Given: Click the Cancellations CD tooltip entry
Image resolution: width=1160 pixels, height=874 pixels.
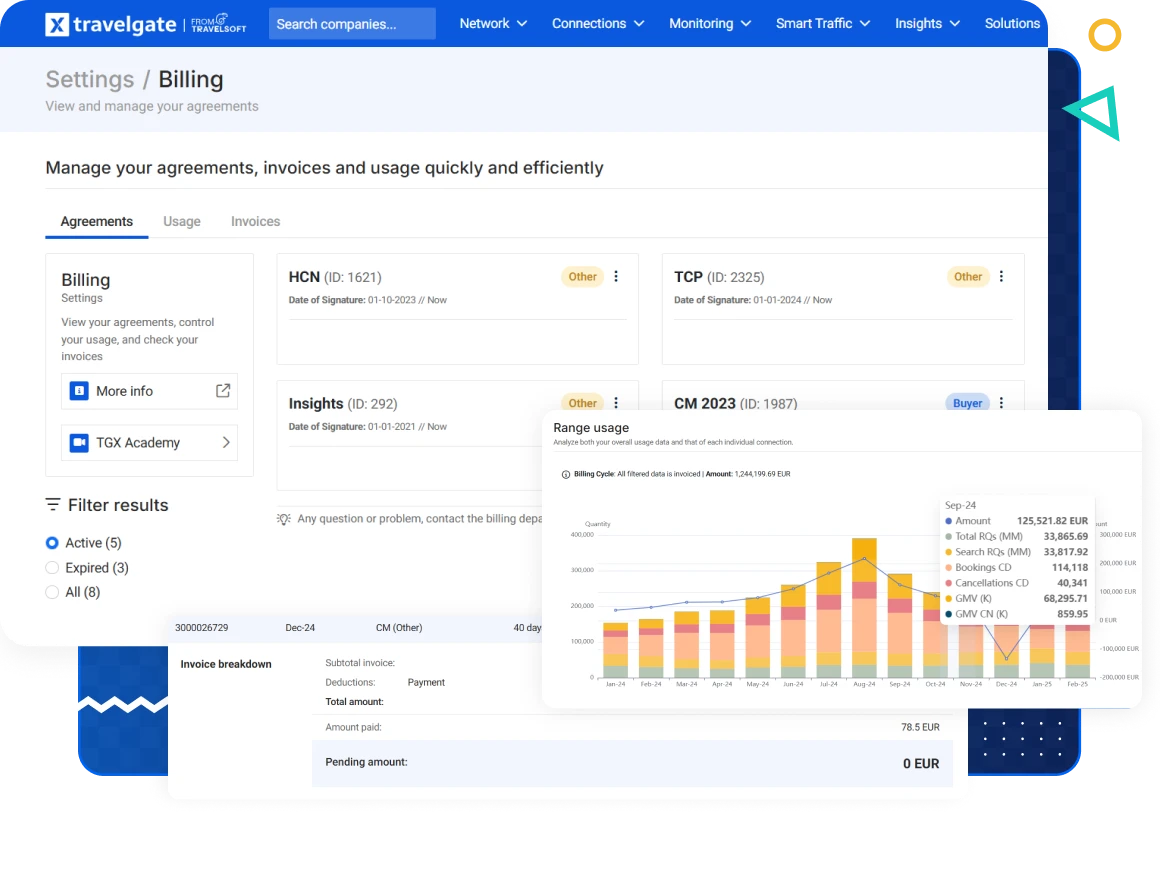Looking at the screenshot, I should click(x=1016, y=583).
